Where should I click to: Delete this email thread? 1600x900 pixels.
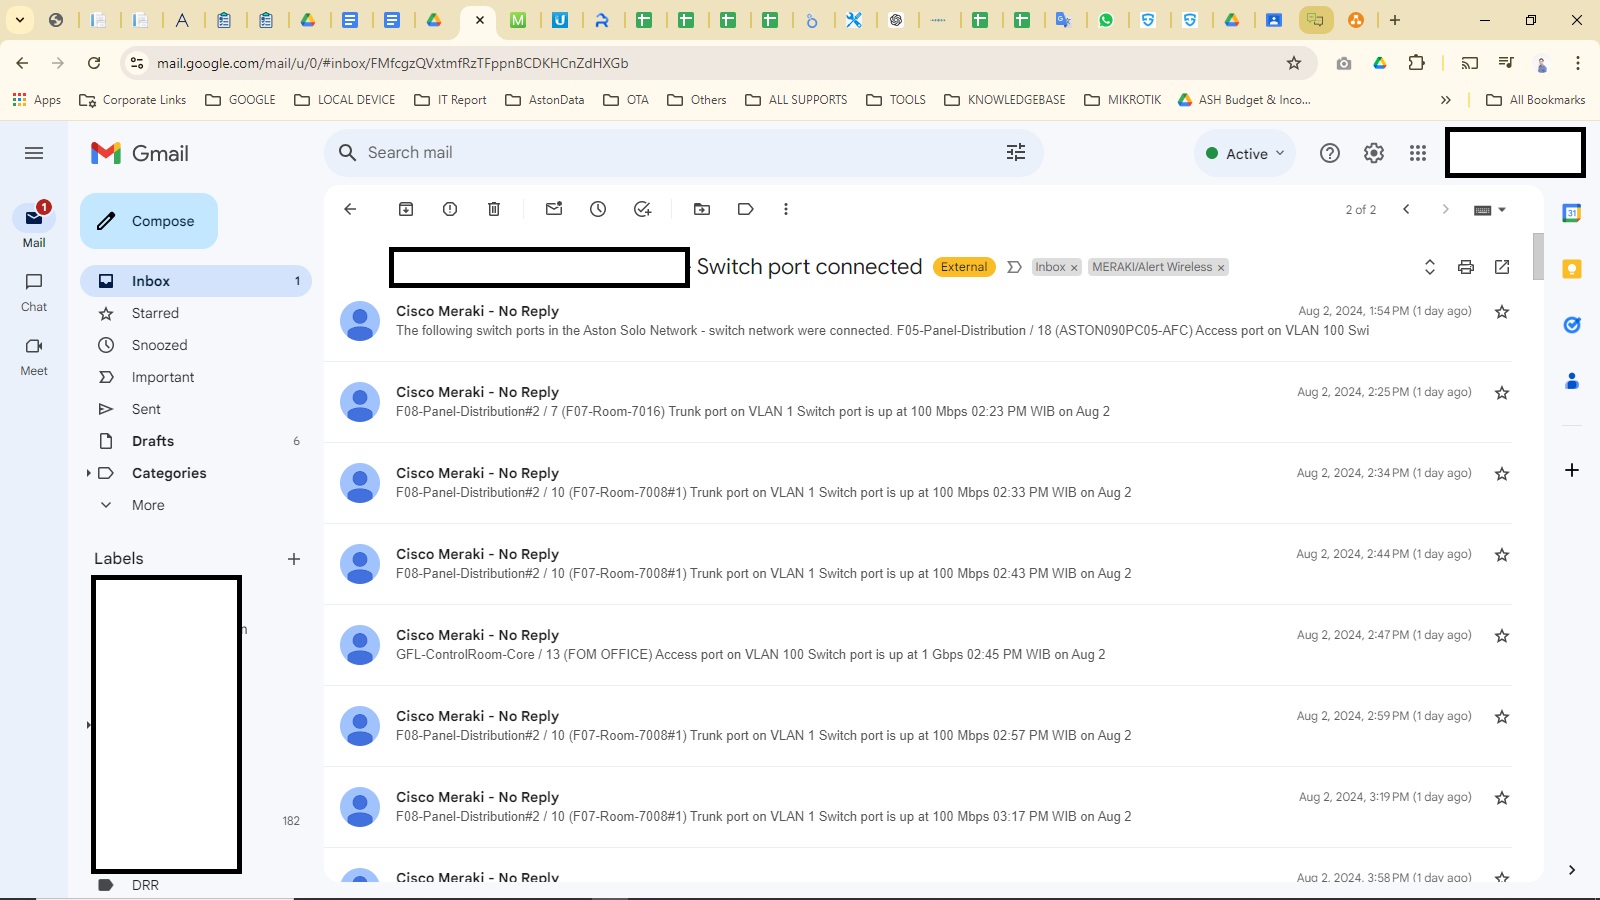tap(493, 209)
